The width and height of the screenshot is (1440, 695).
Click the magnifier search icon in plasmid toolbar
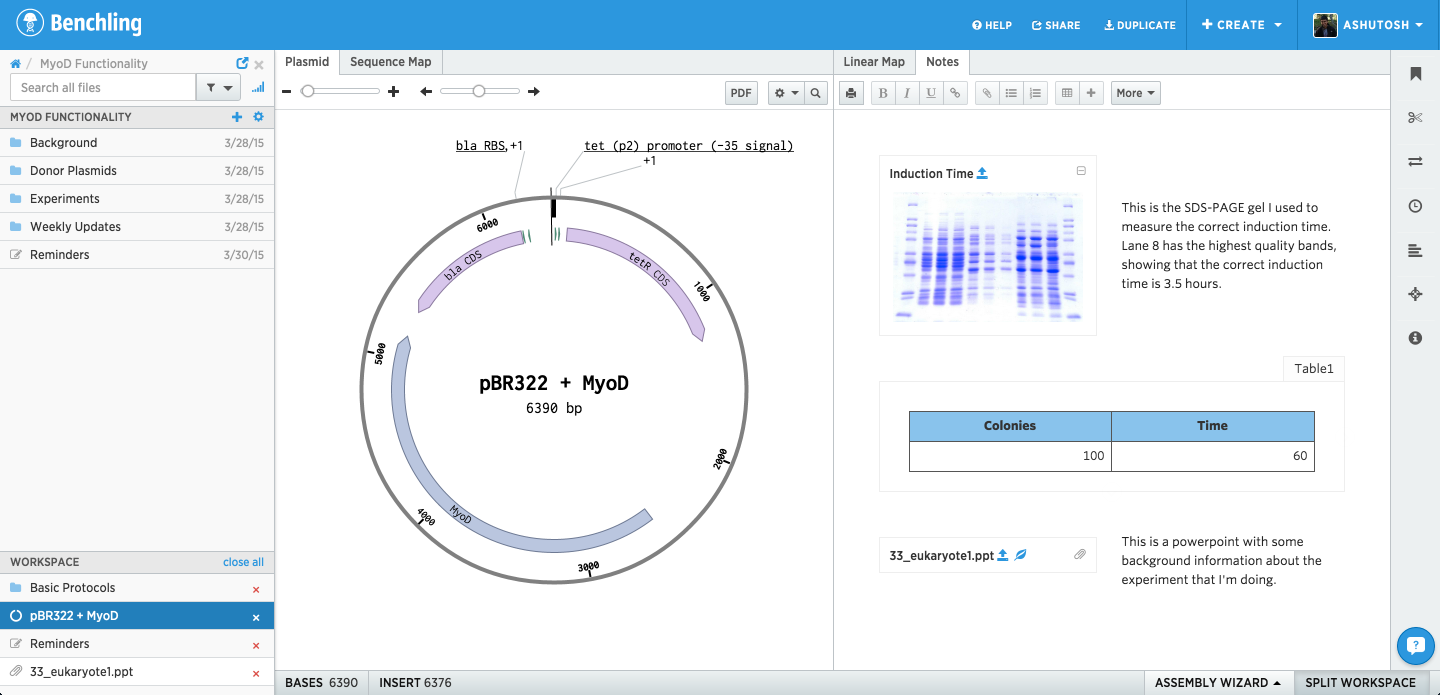[x=816, y=93]
